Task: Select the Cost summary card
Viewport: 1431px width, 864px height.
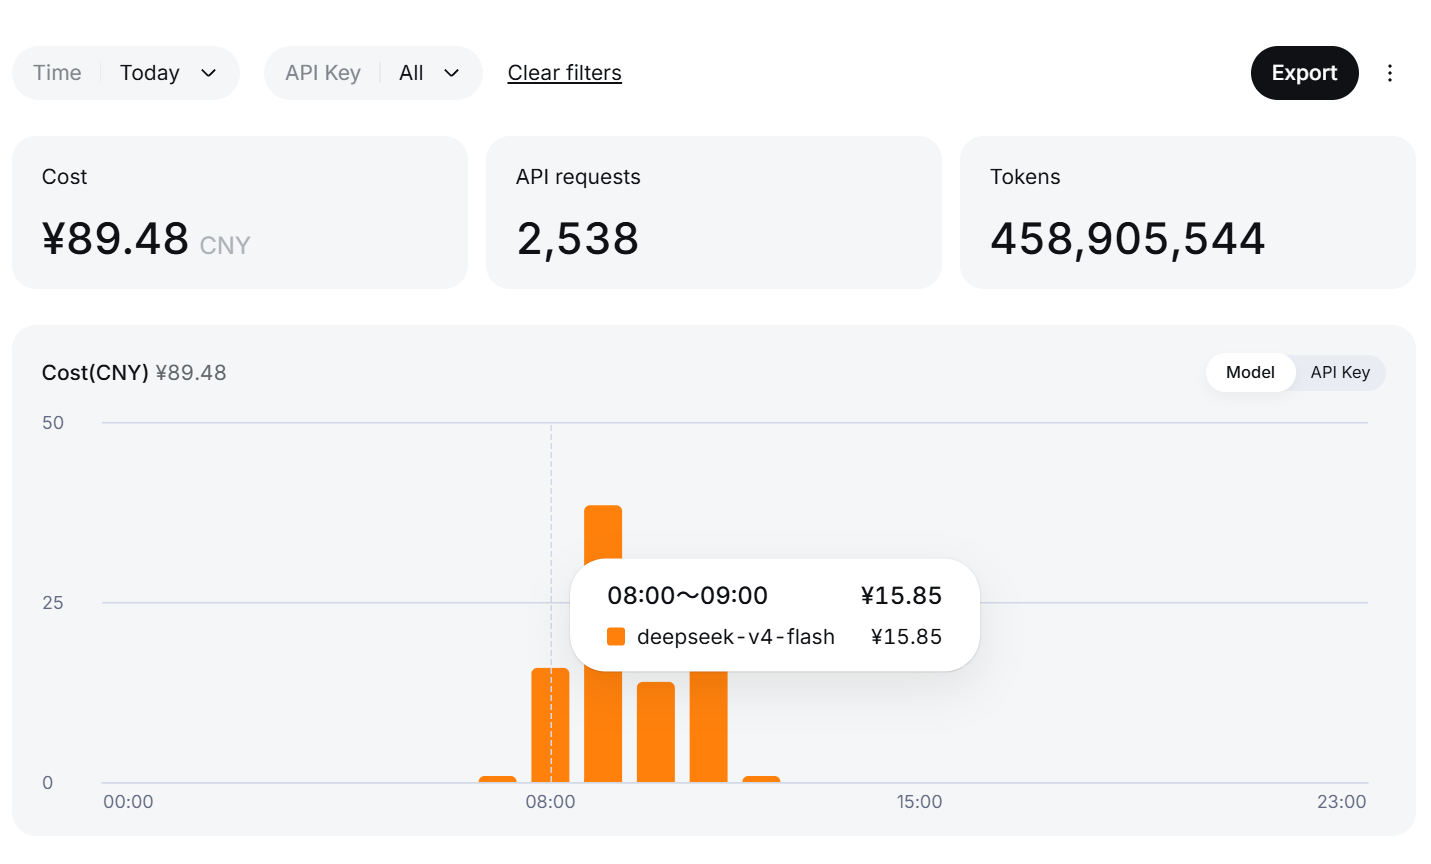Action: click(x=240, y=213)
